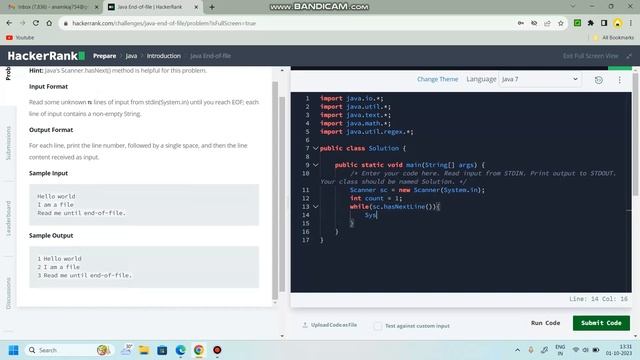Image resolution: width=640 pixels, height=360 pixels.
Task: Open the All Bookmarks folder
Action: tap(614, 38)
